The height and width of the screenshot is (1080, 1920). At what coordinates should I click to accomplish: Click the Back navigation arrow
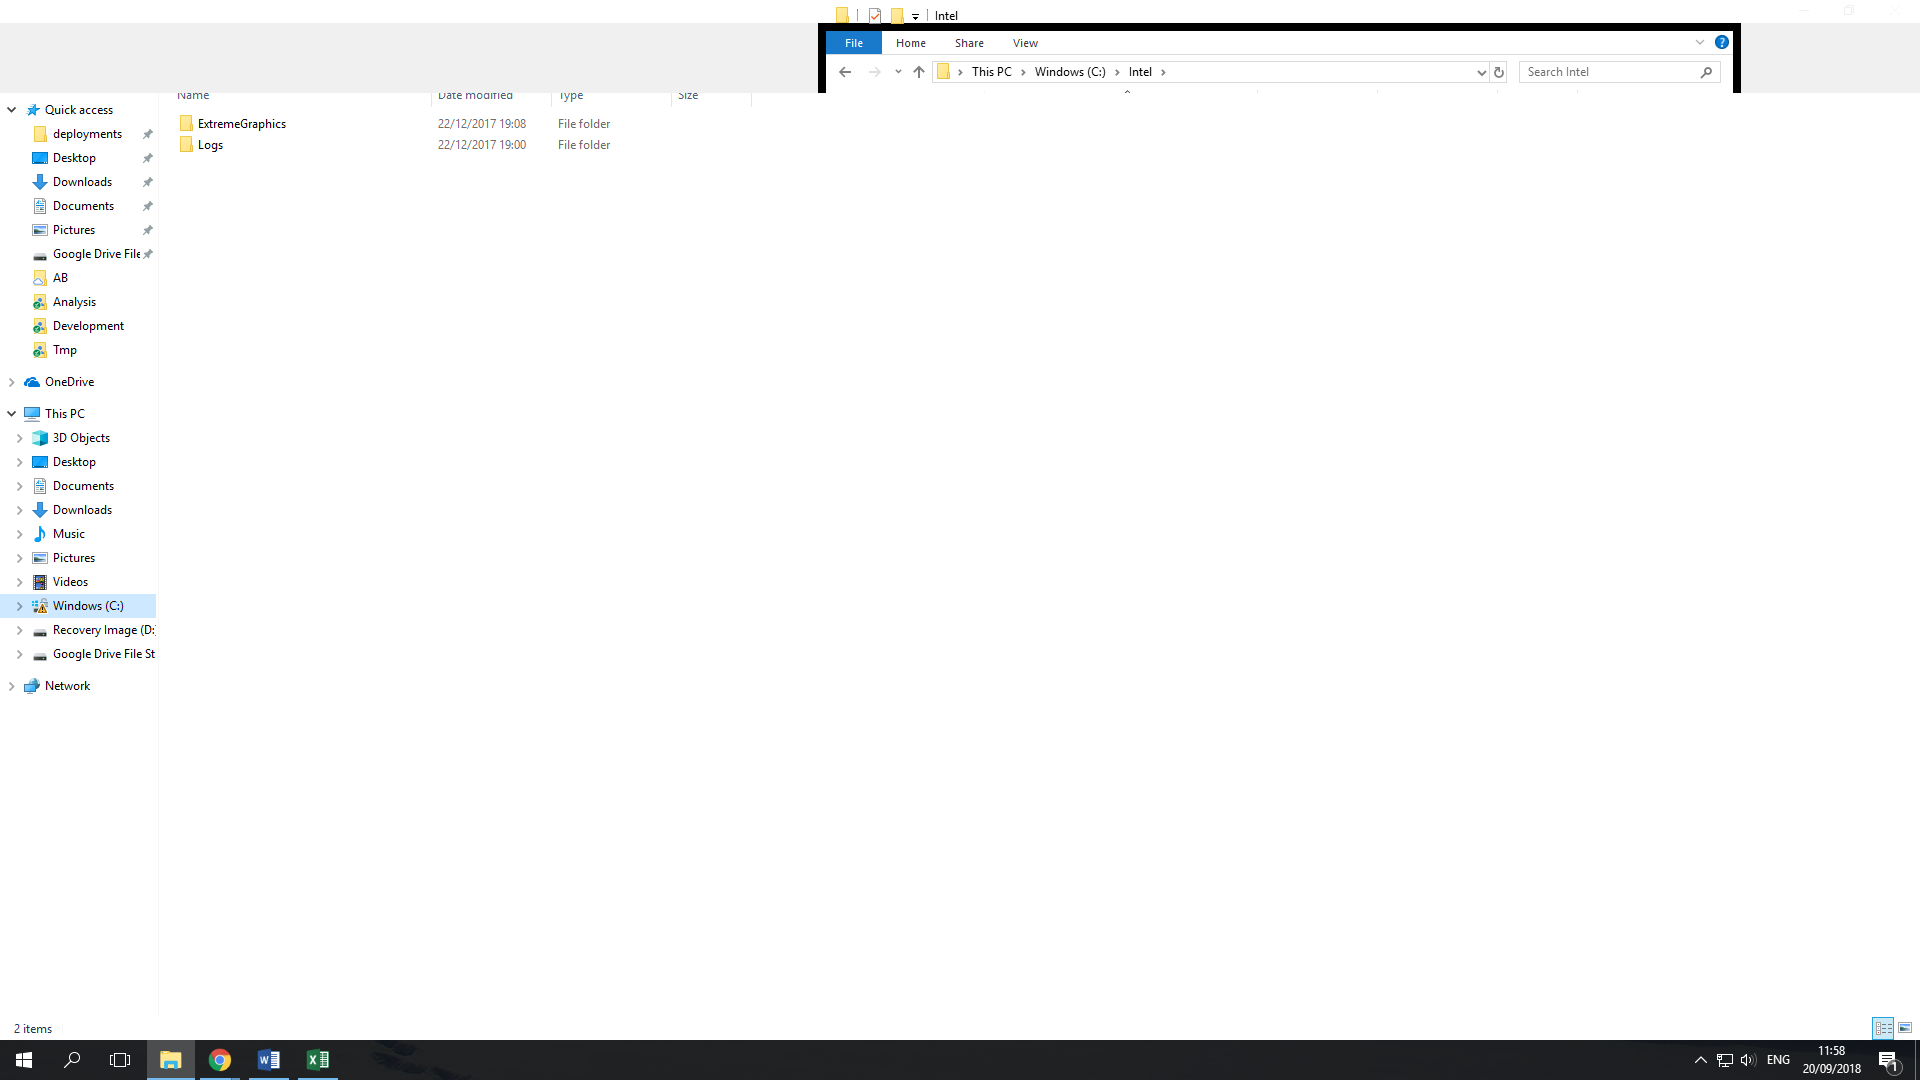pos(845,72)
